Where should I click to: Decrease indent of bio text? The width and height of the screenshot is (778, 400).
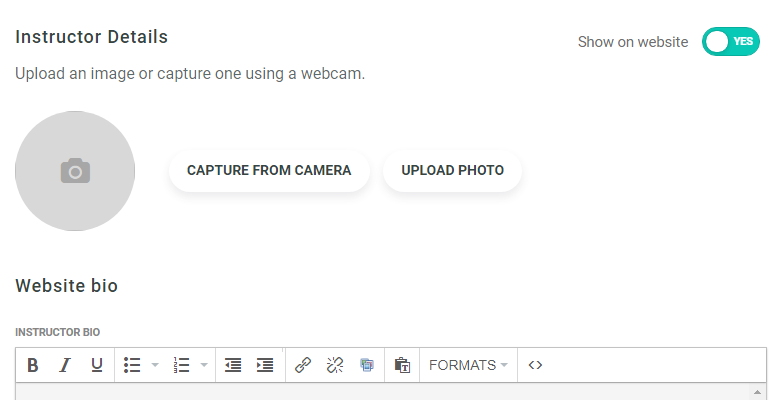coord(233,365)
